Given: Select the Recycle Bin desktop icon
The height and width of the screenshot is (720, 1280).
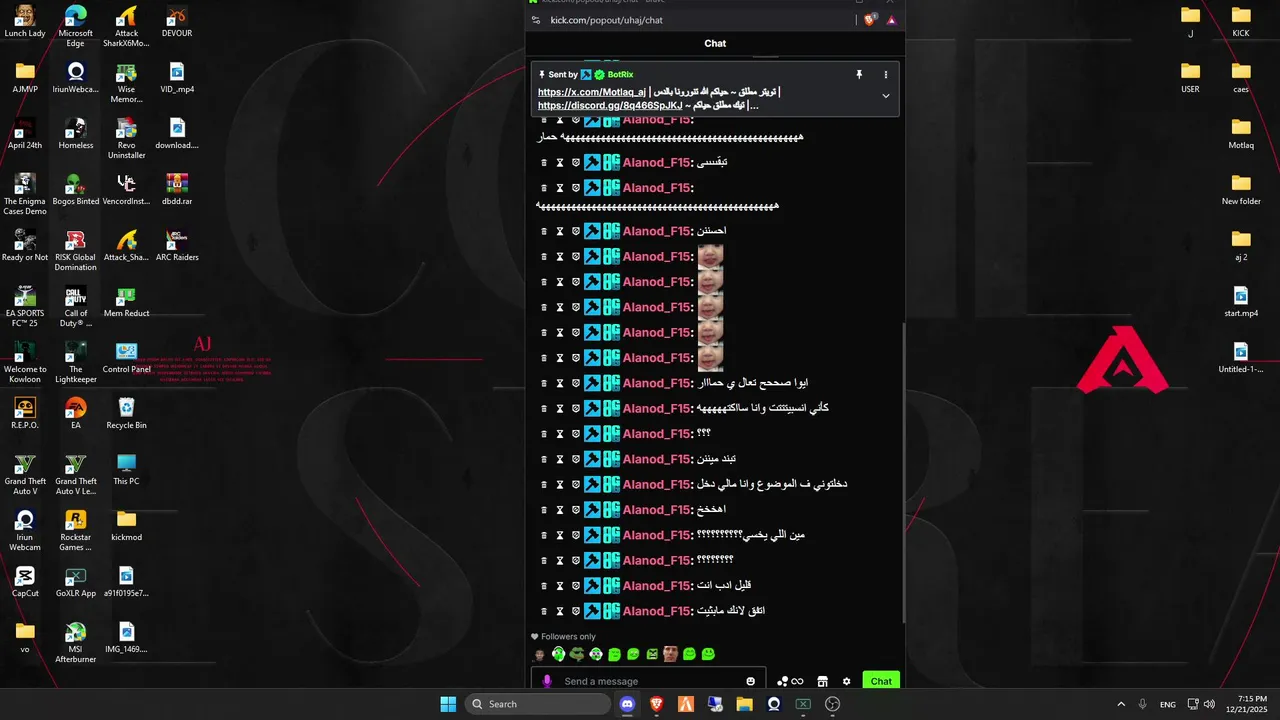Looking at the screenshot, I should coord(126,414).
